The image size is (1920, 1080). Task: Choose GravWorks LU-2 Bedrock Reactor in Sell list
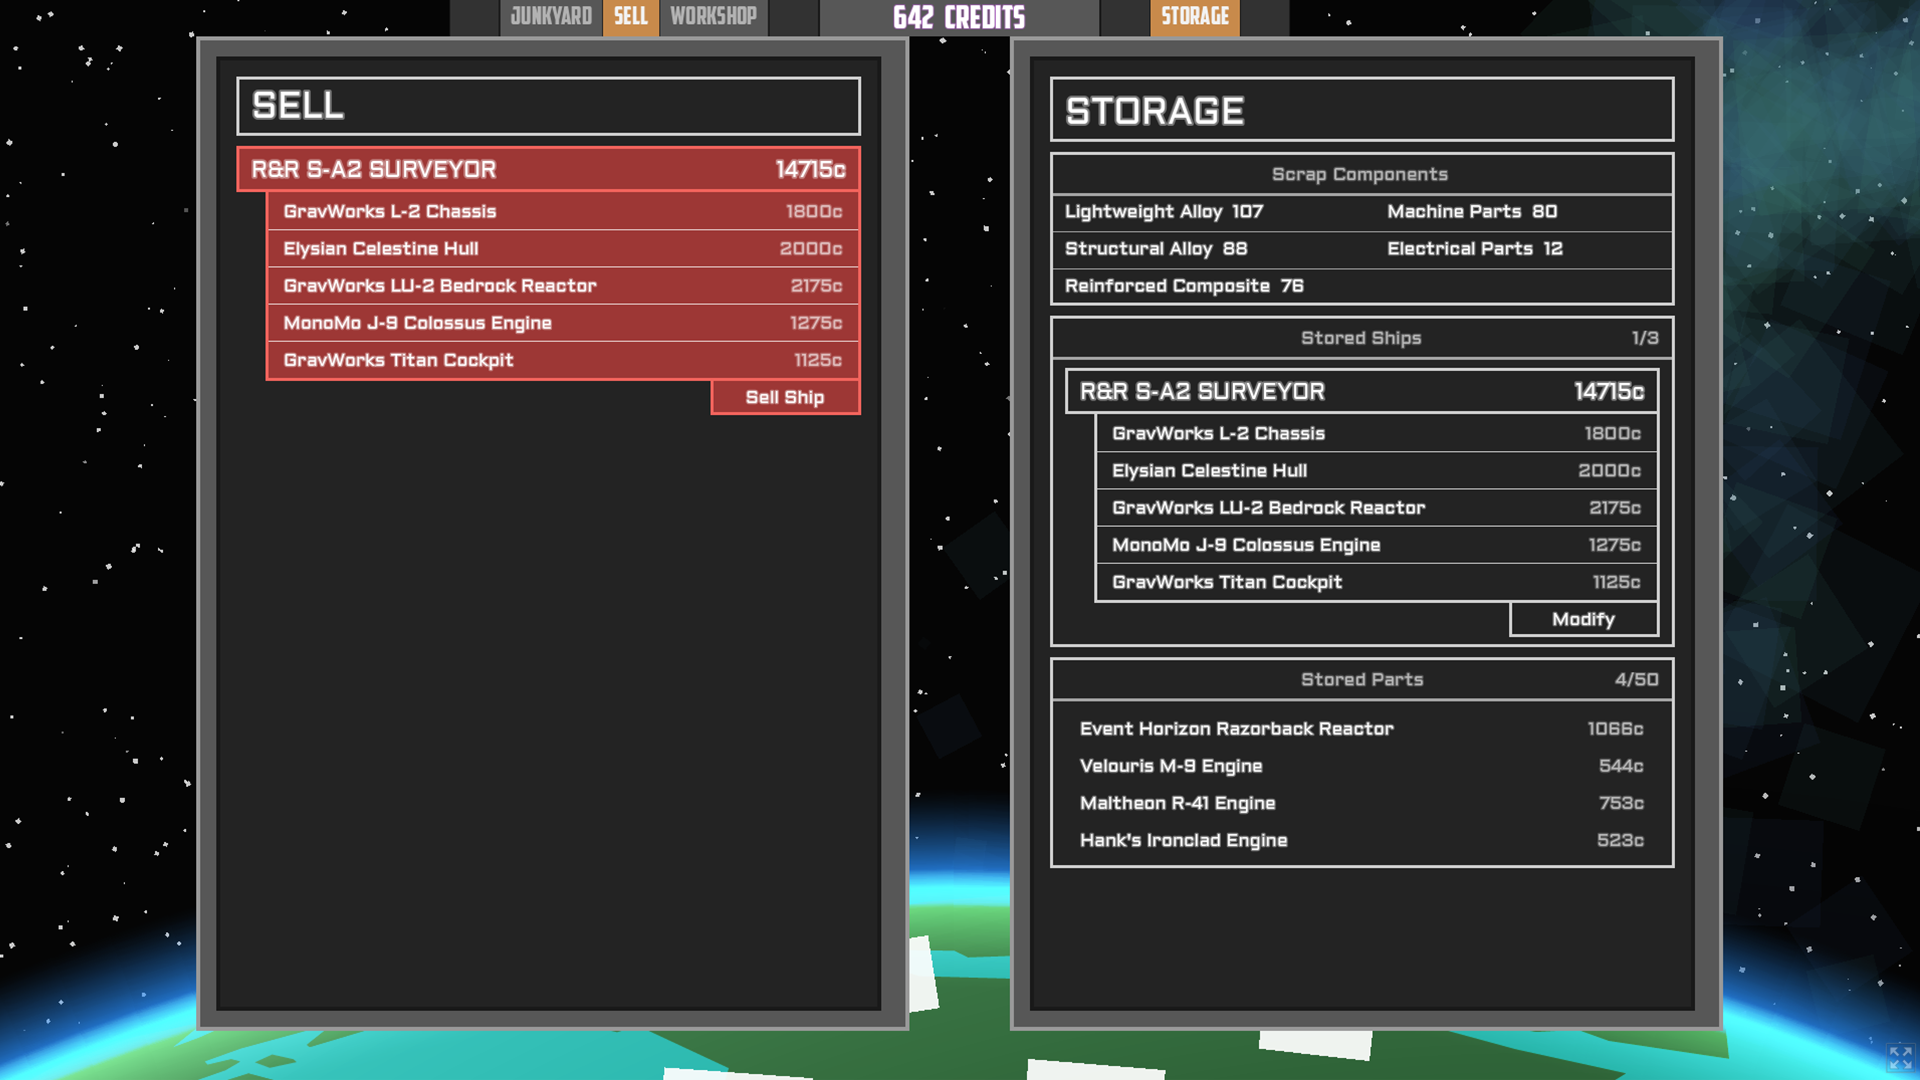click(562, 286)
